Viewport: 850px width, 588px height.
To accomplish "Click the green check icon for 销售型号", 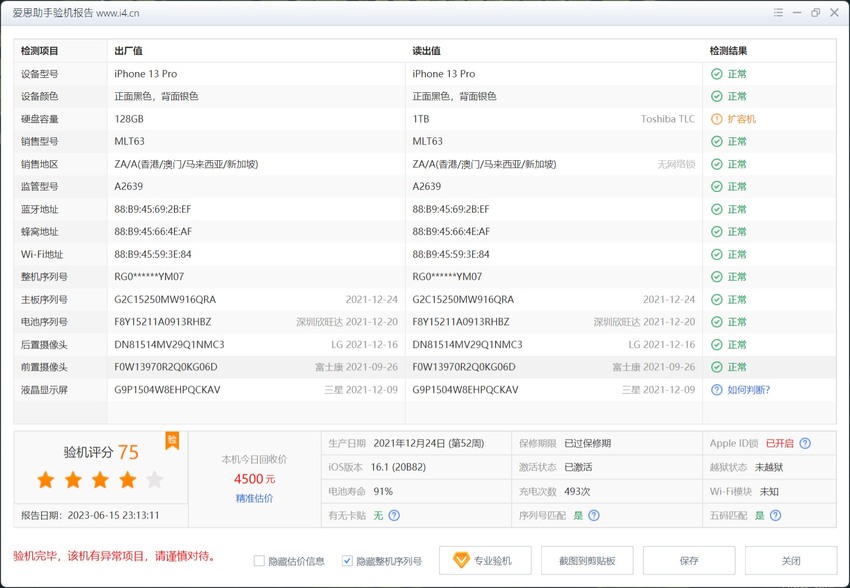I will [x=717, y=141].
